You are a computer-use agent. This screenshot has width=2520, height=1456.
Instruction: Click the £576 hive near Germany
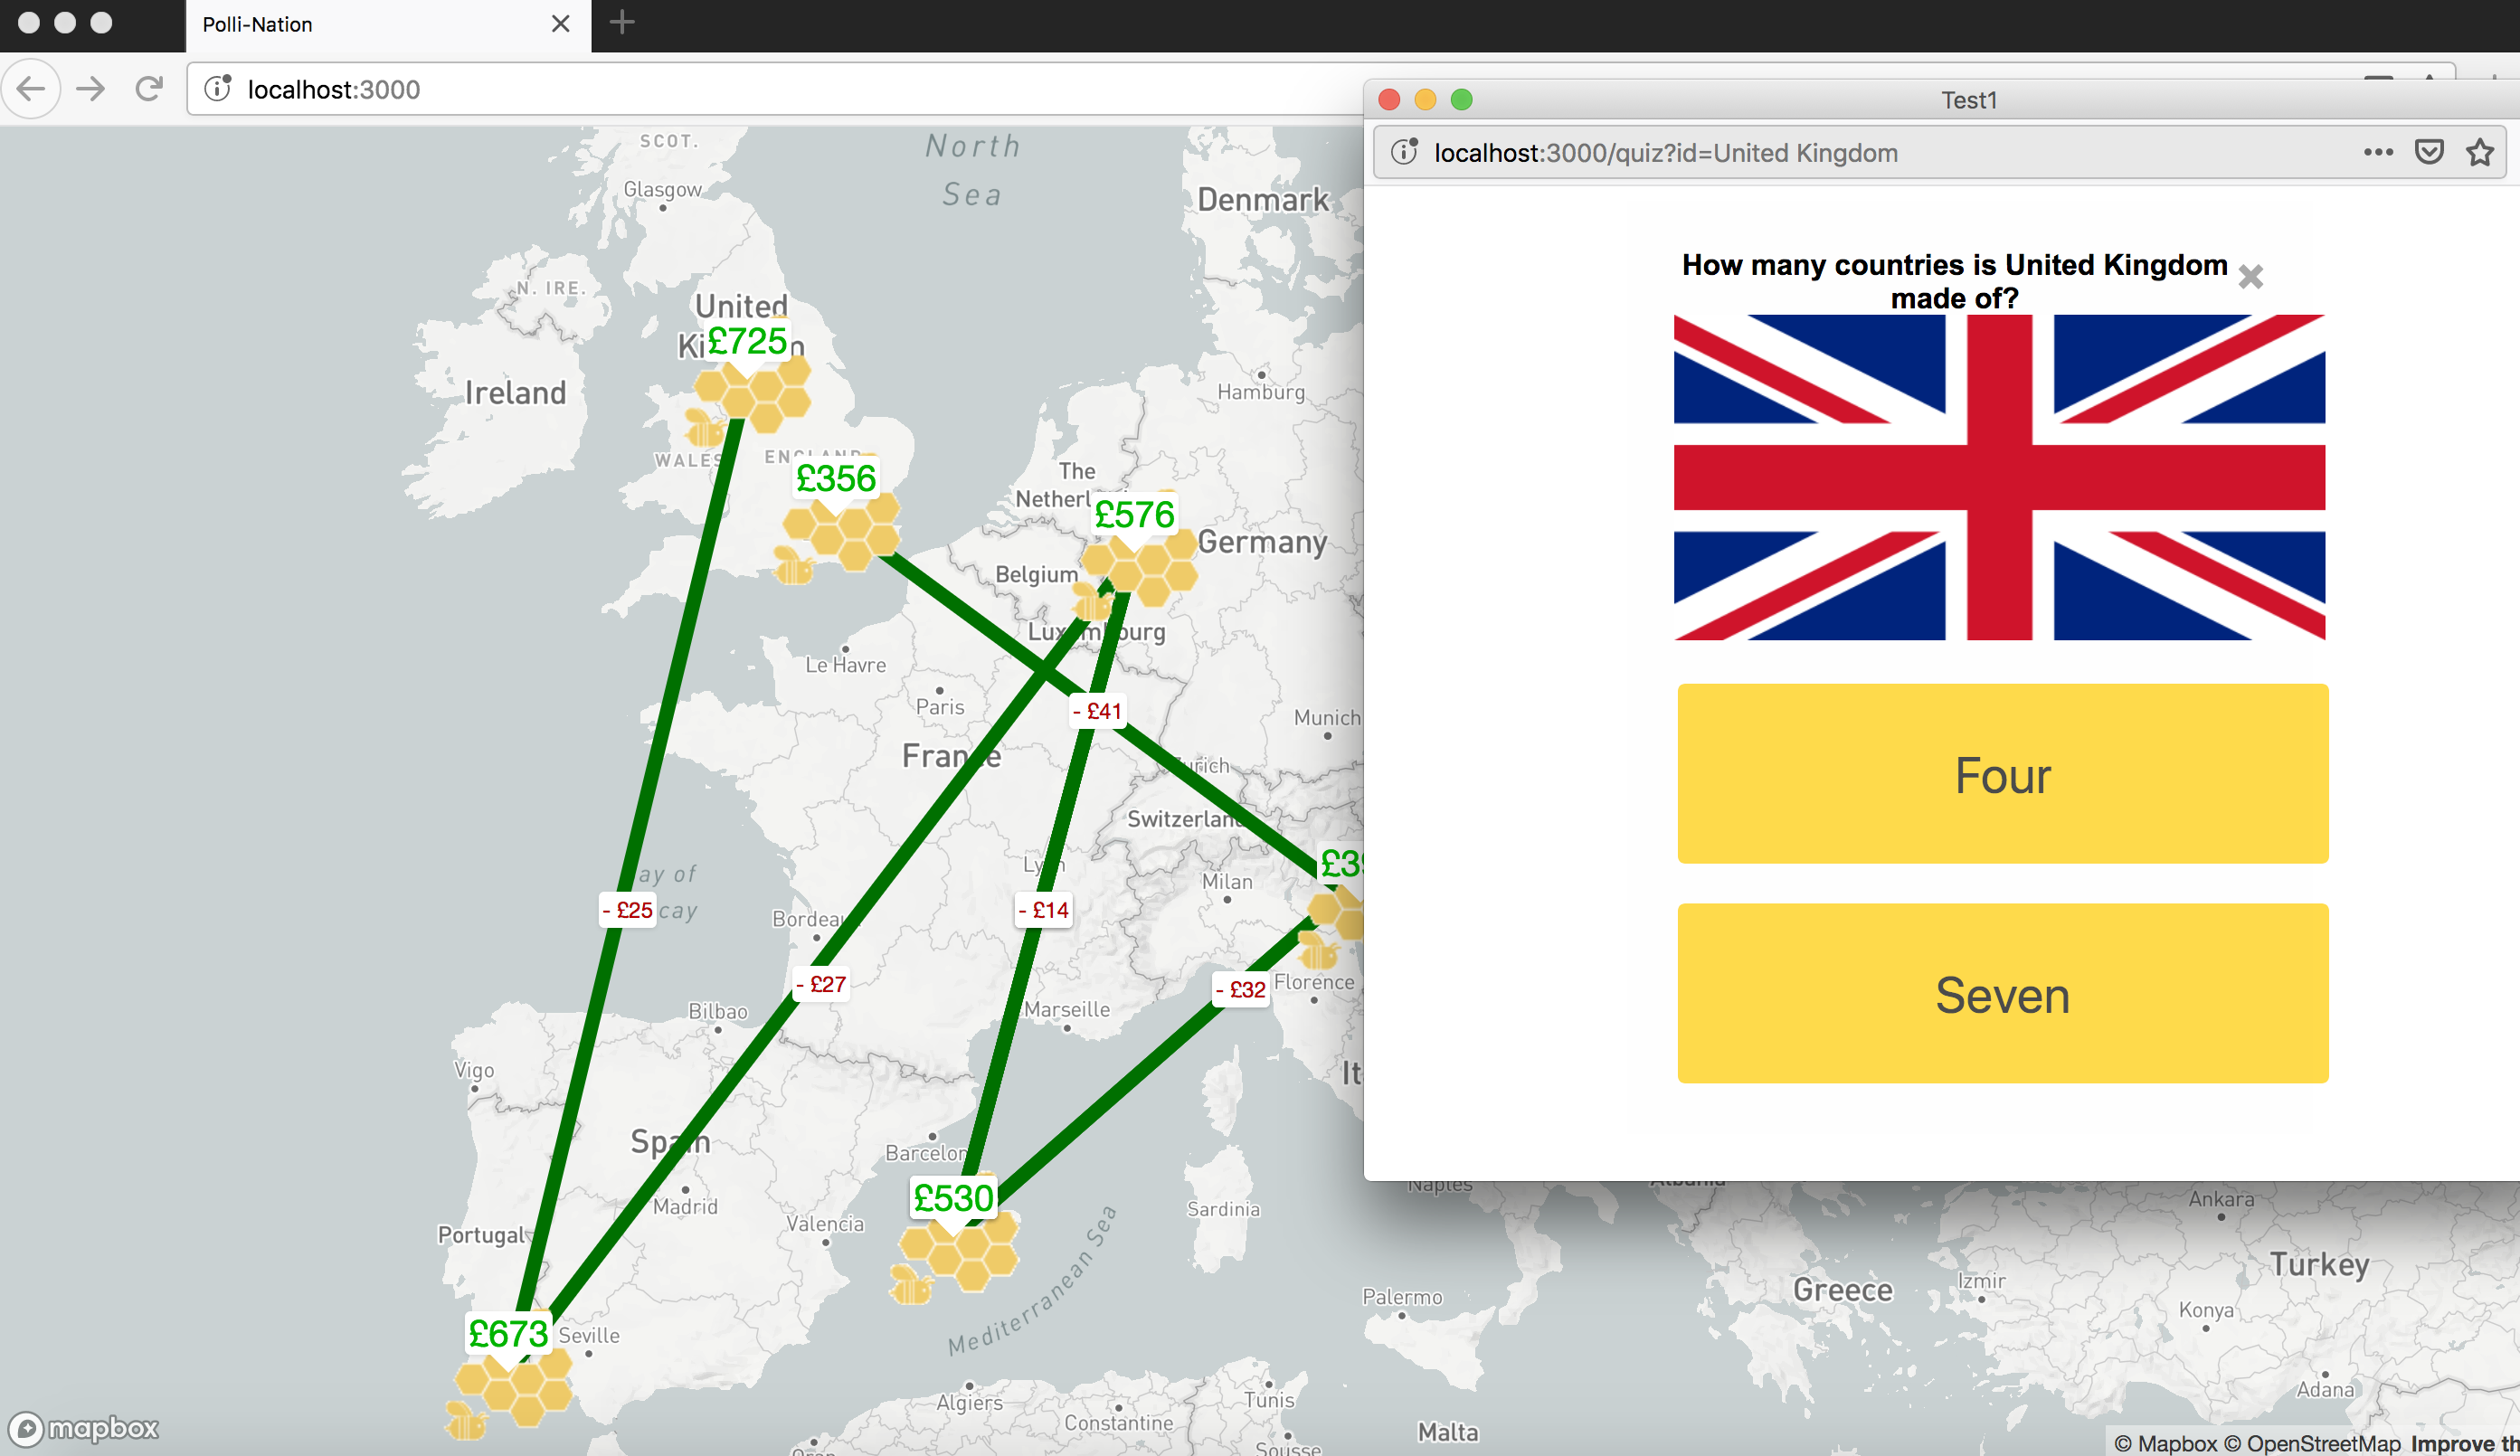click(x=1141, y=570)
